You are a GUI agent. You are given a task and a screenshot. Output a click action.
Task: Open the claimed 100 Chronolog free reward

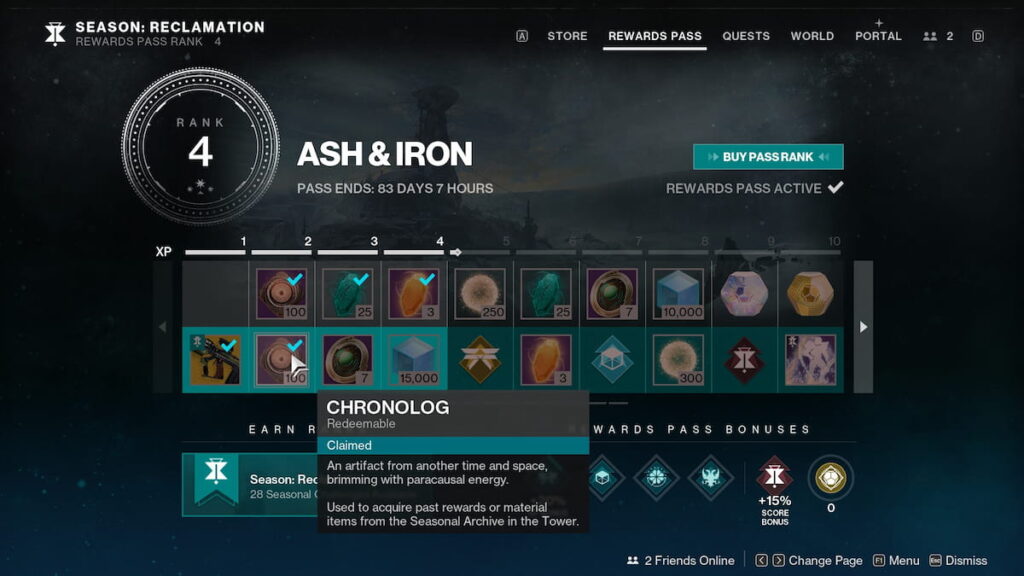281,294
